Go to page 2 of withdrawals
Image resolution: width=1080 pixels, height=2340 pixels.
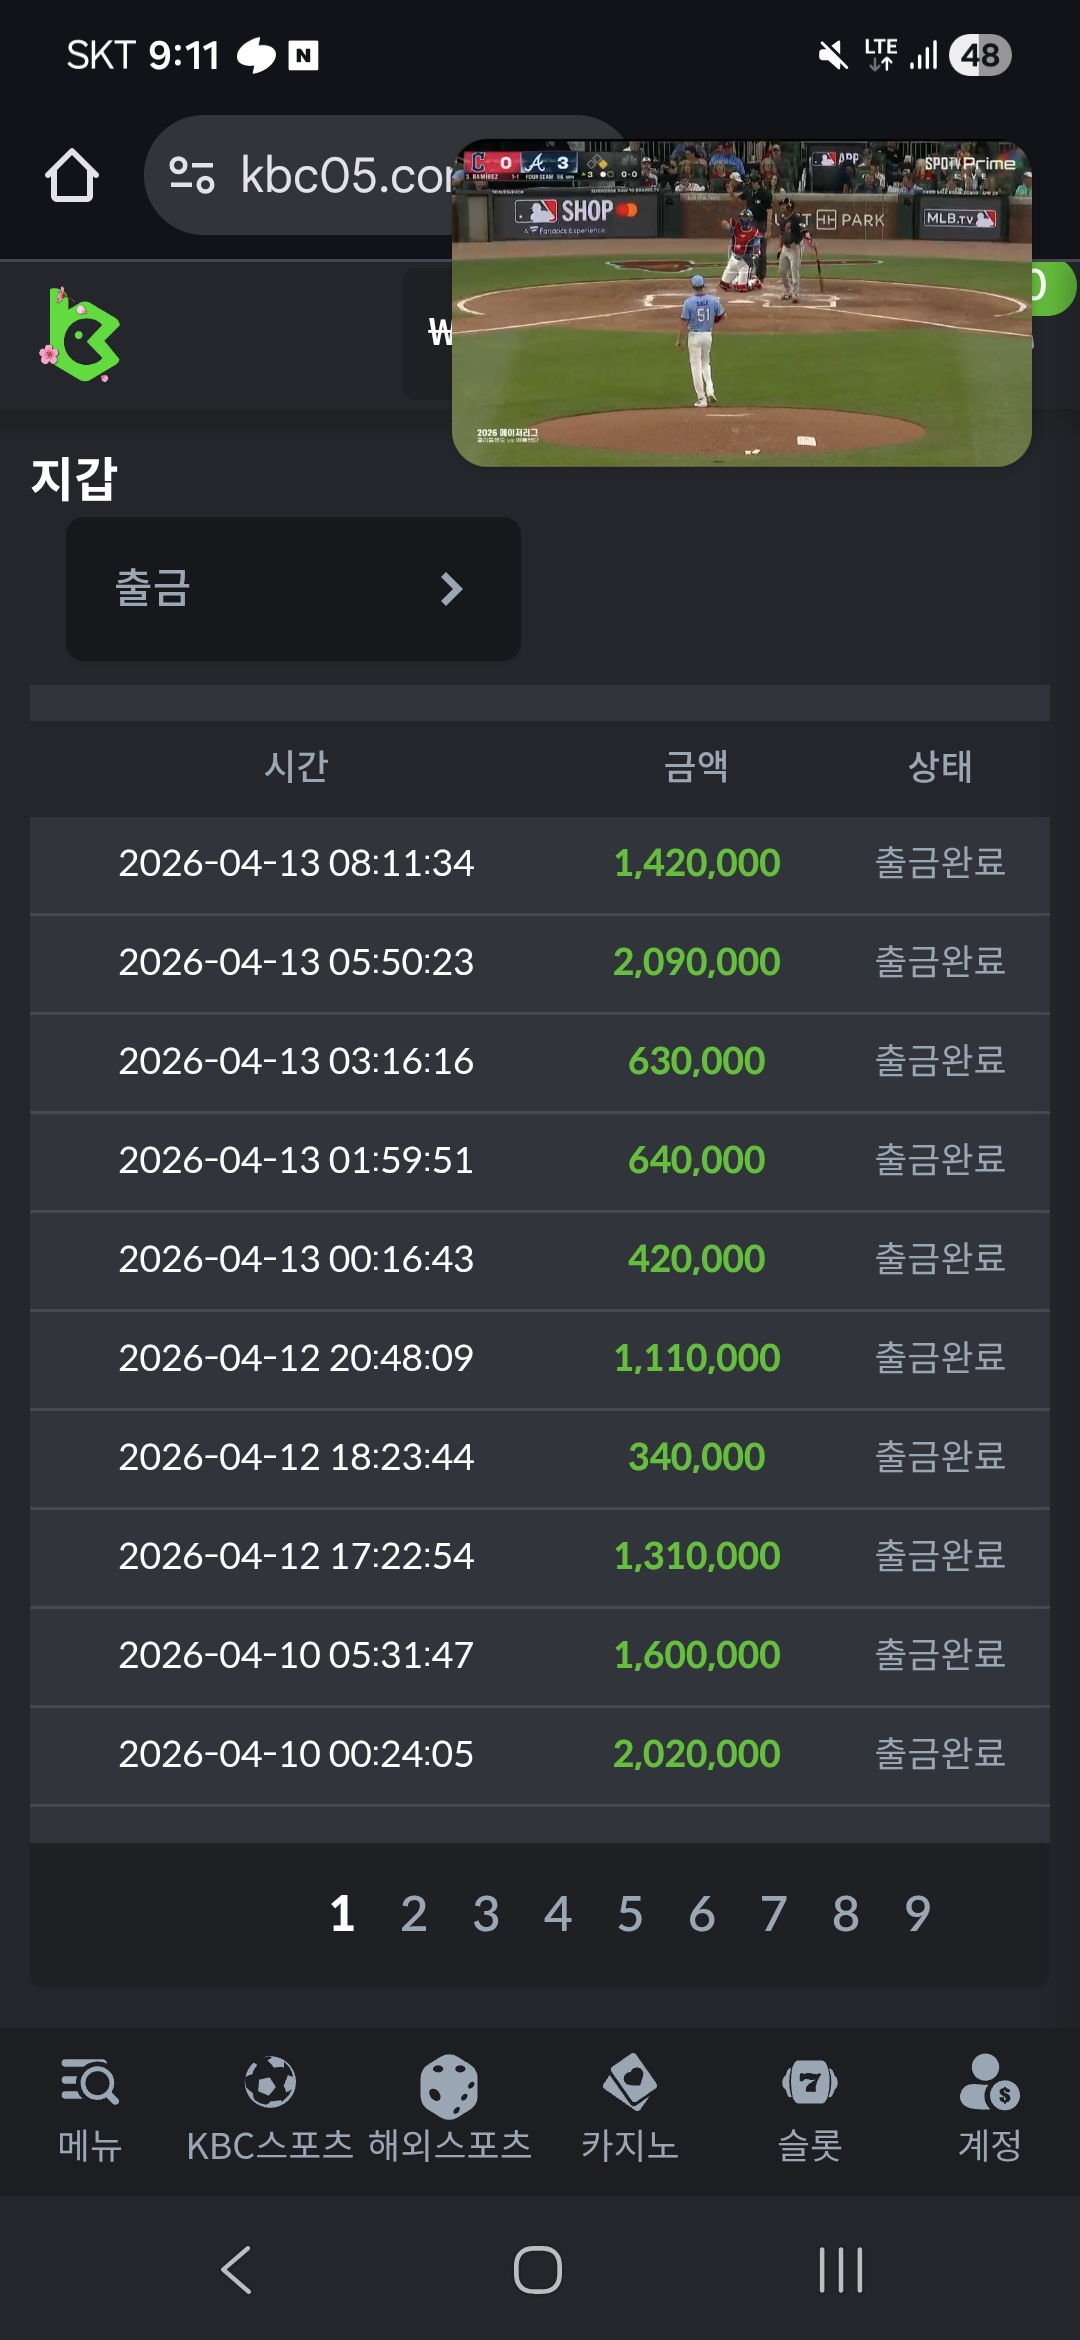(414, 1914)
